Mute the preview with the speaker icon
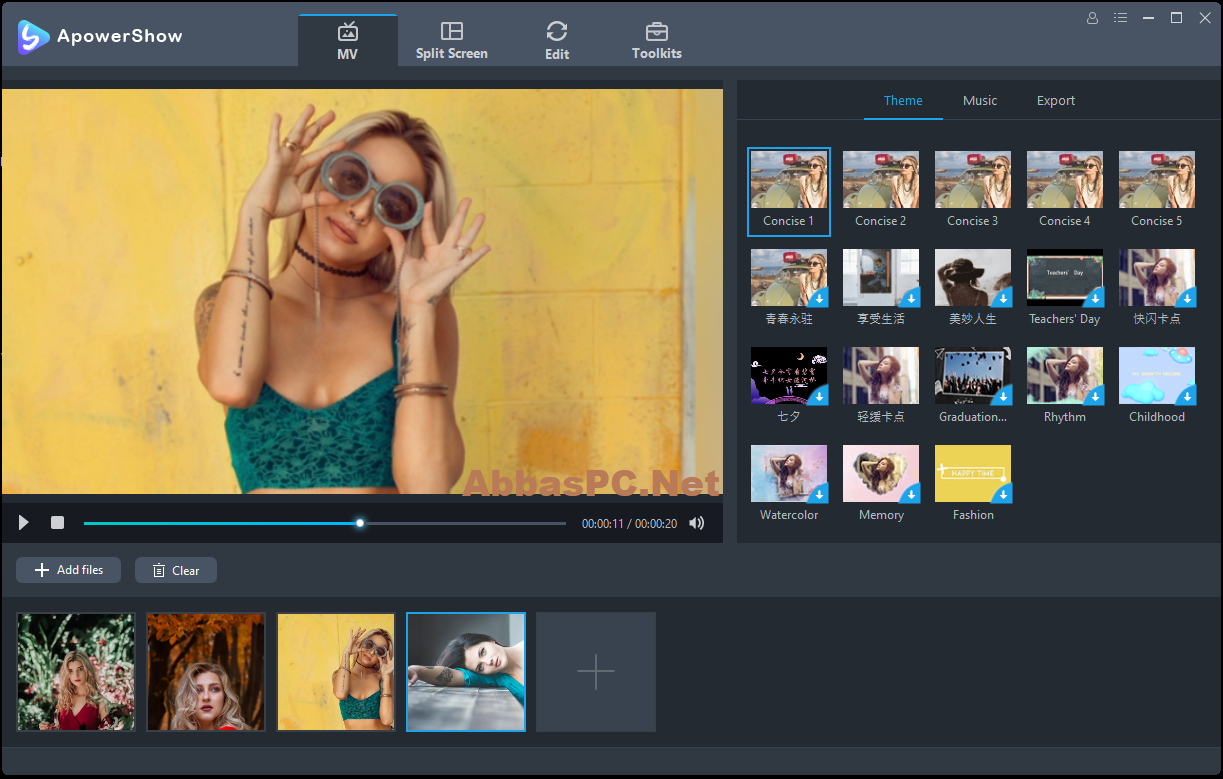The height and width of the screenshot is (779, 1223). pos(697,523)
